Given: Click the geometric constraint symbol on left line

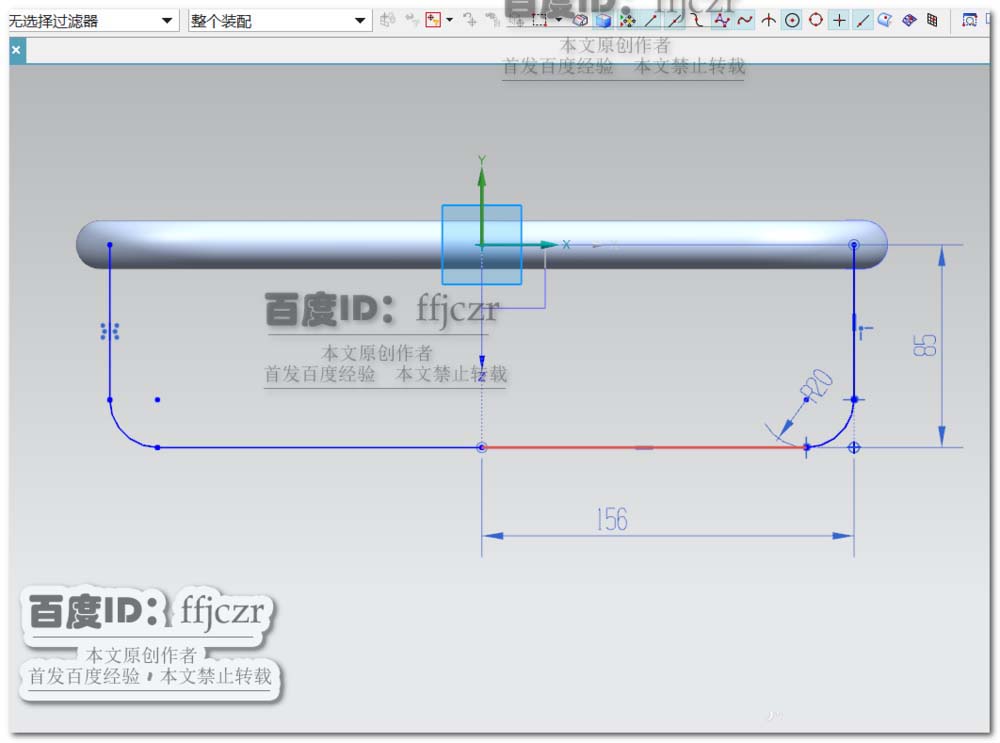Looking at the screenshot, I should tap(110, 332).
